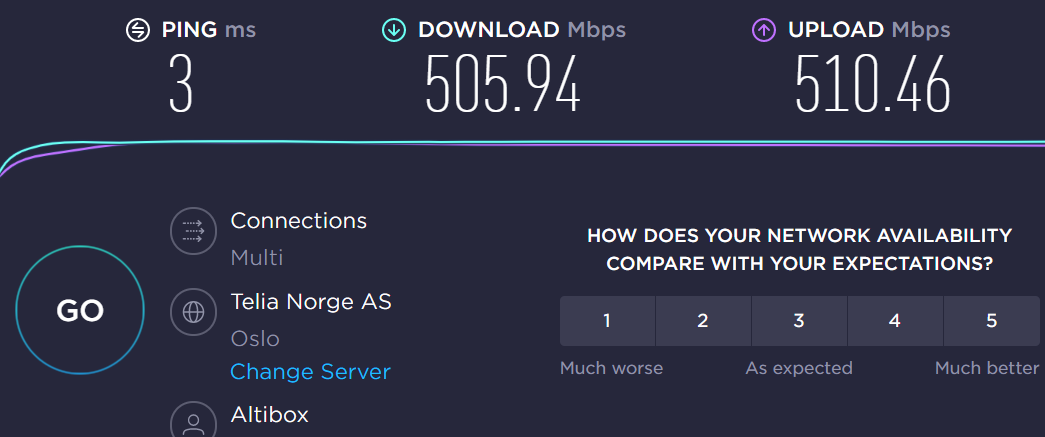The image size is (1045, 437).
Task: Click the ping result value 3
Action: (181, 85)
